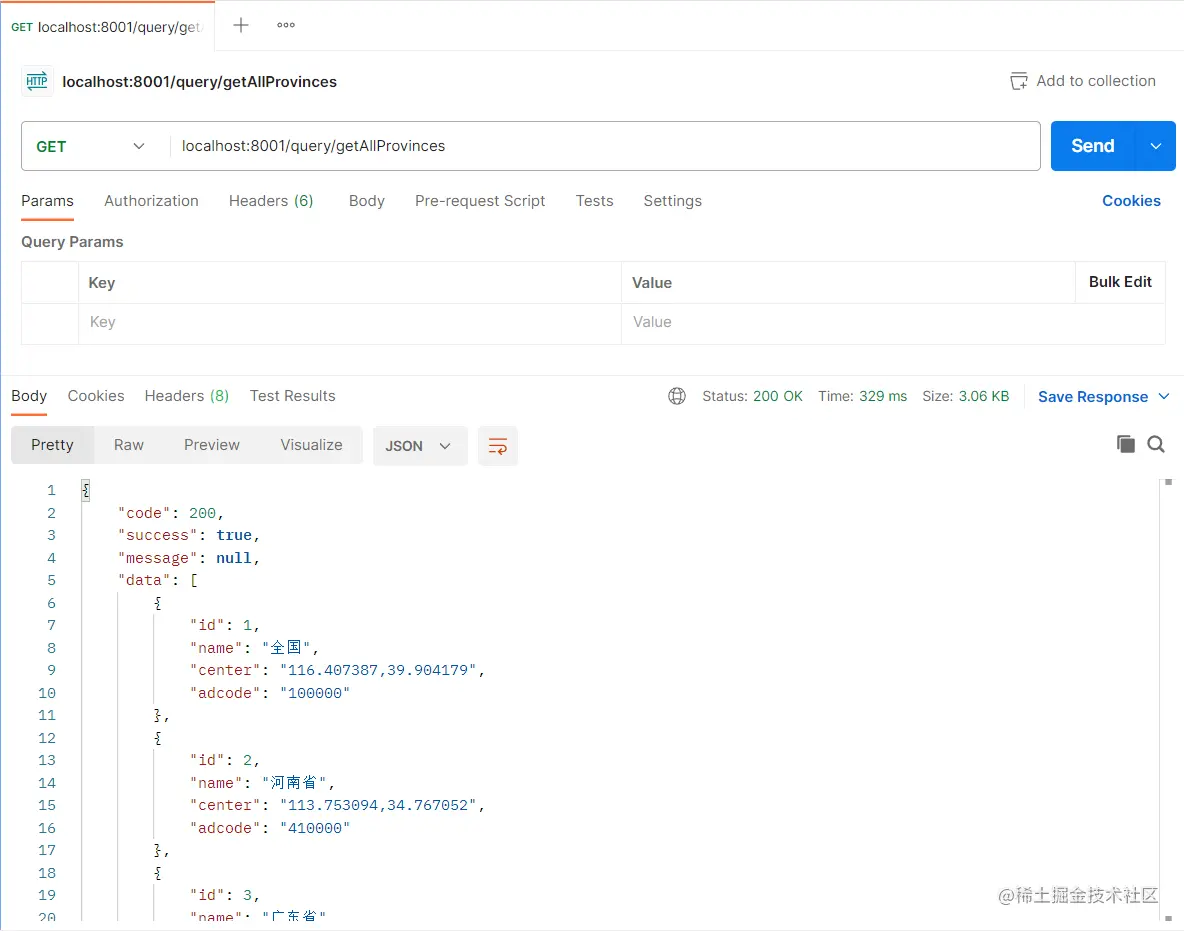Open the request Body tab
Viewport: 1184px width, 931px height.
point(367,201)
